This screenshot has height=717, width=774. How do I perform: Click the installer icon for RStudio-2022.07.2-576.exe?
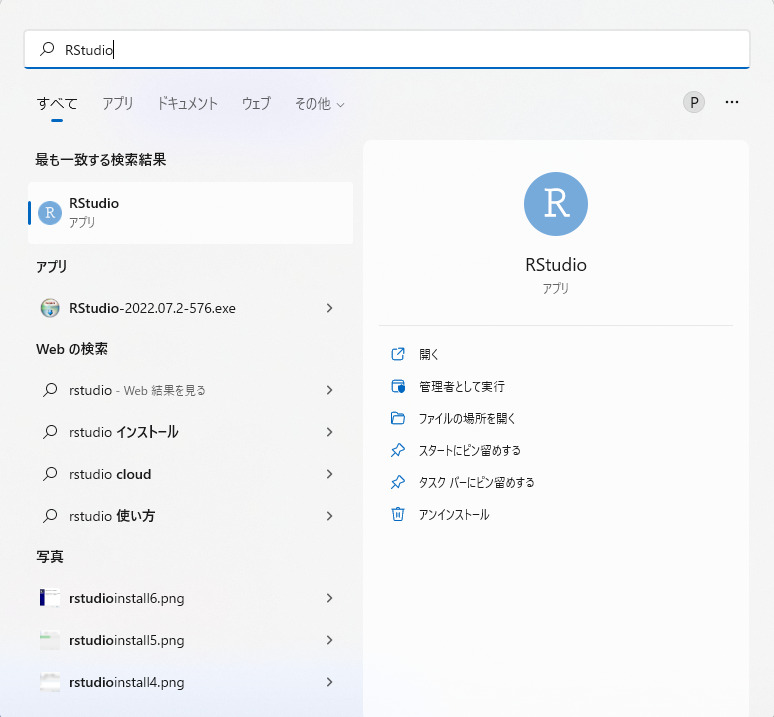50,308
